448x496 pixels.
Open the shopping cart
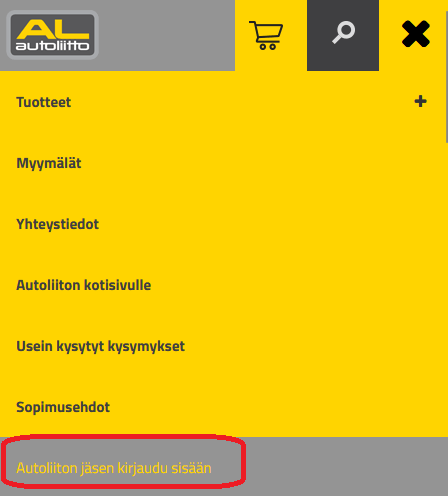[x=266, y=35]
